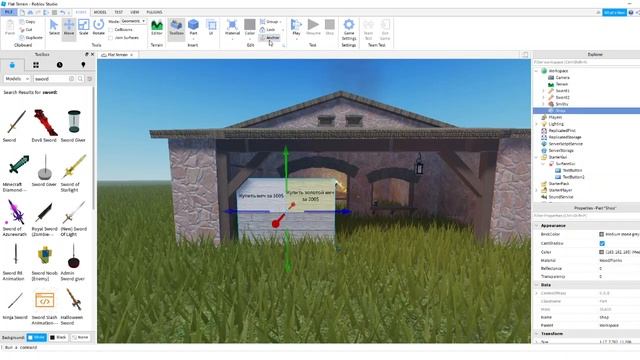Open the Models category dropdown

click(x=17, y=79)
